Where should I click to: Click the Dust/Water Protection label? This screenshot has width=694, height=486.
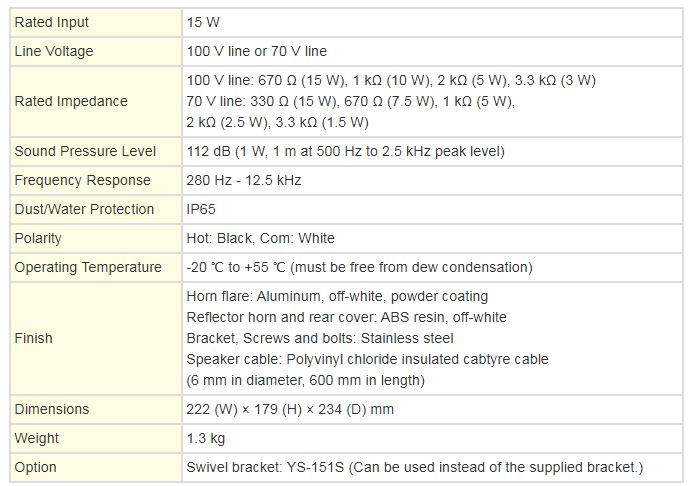[x=84, y=210]
